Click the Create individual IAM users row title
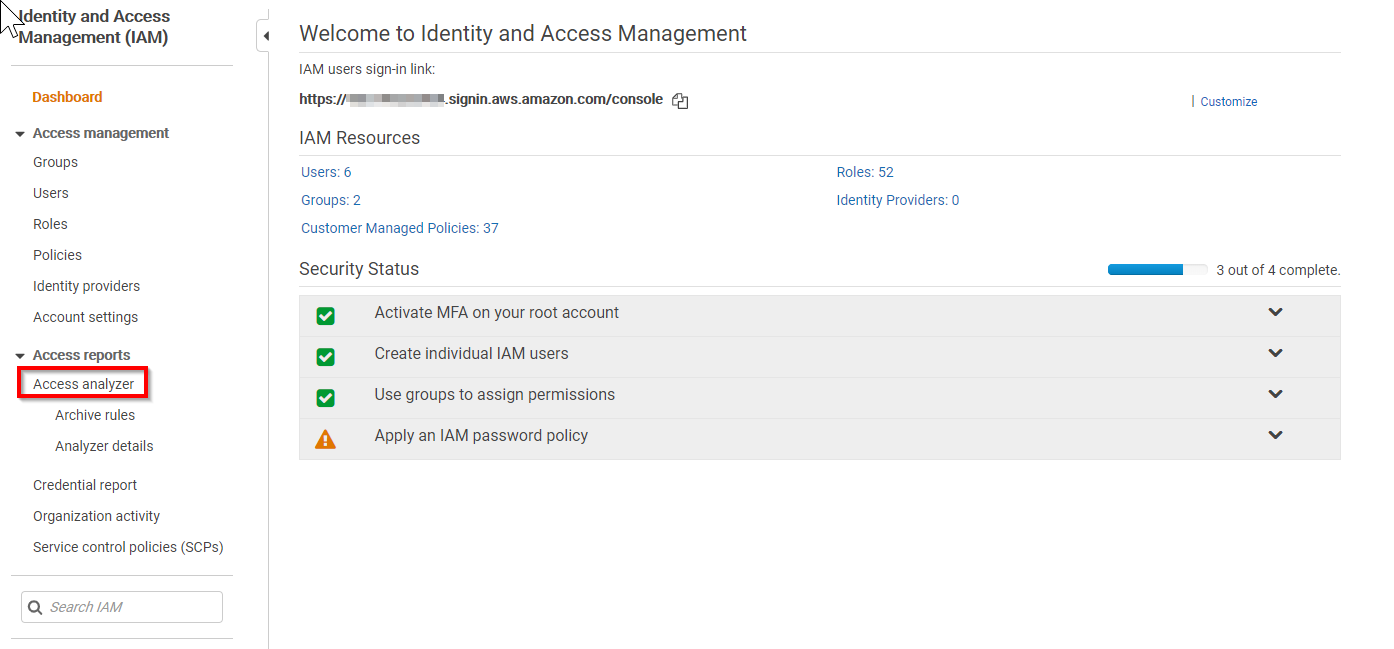The height and width of the screenshot is (649, 1394). click(471, 353)
